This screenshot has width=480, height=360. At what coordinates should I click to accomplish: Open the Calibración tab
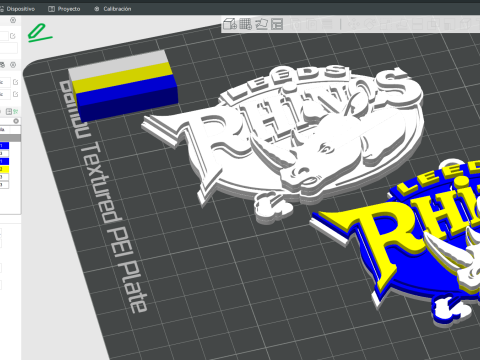(x=113, y=9)
